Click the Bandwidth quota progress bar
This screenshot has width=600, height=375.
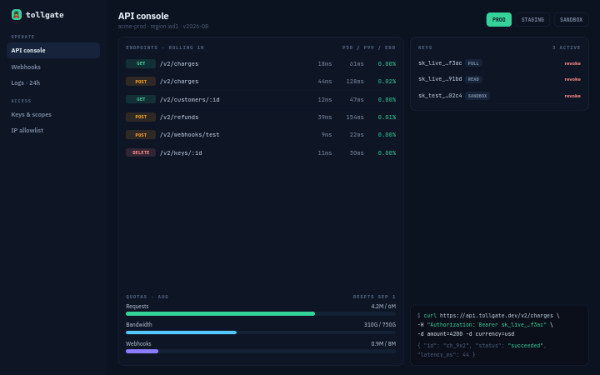[x=261, y=333]
